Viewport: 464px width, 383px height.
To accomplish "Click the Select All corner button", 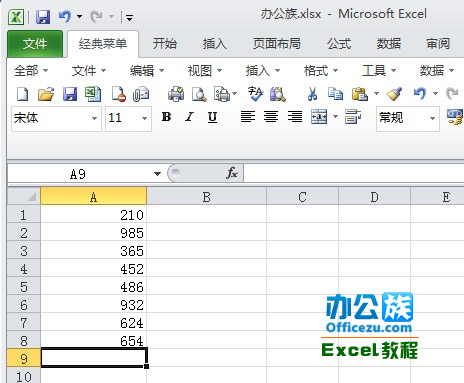I will [x=24, y=196].
